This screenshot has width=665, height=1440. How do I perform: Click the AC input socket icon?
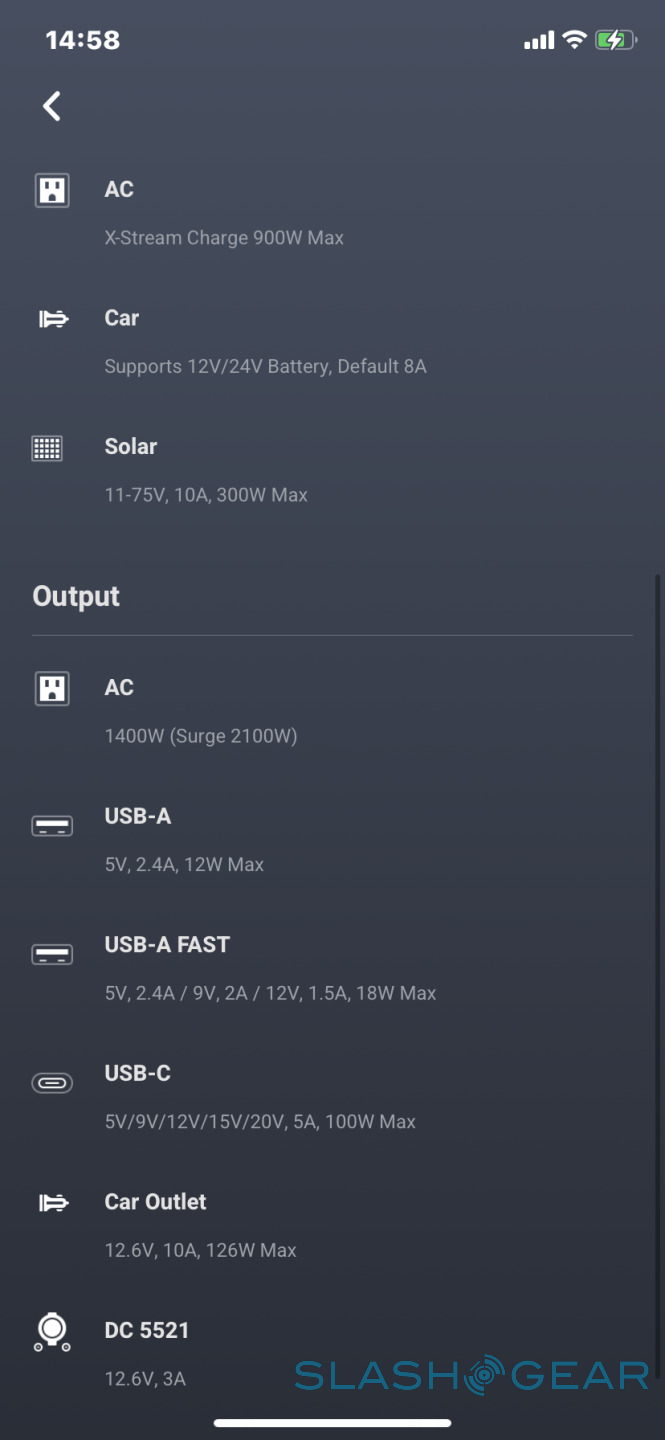point(52,190)
